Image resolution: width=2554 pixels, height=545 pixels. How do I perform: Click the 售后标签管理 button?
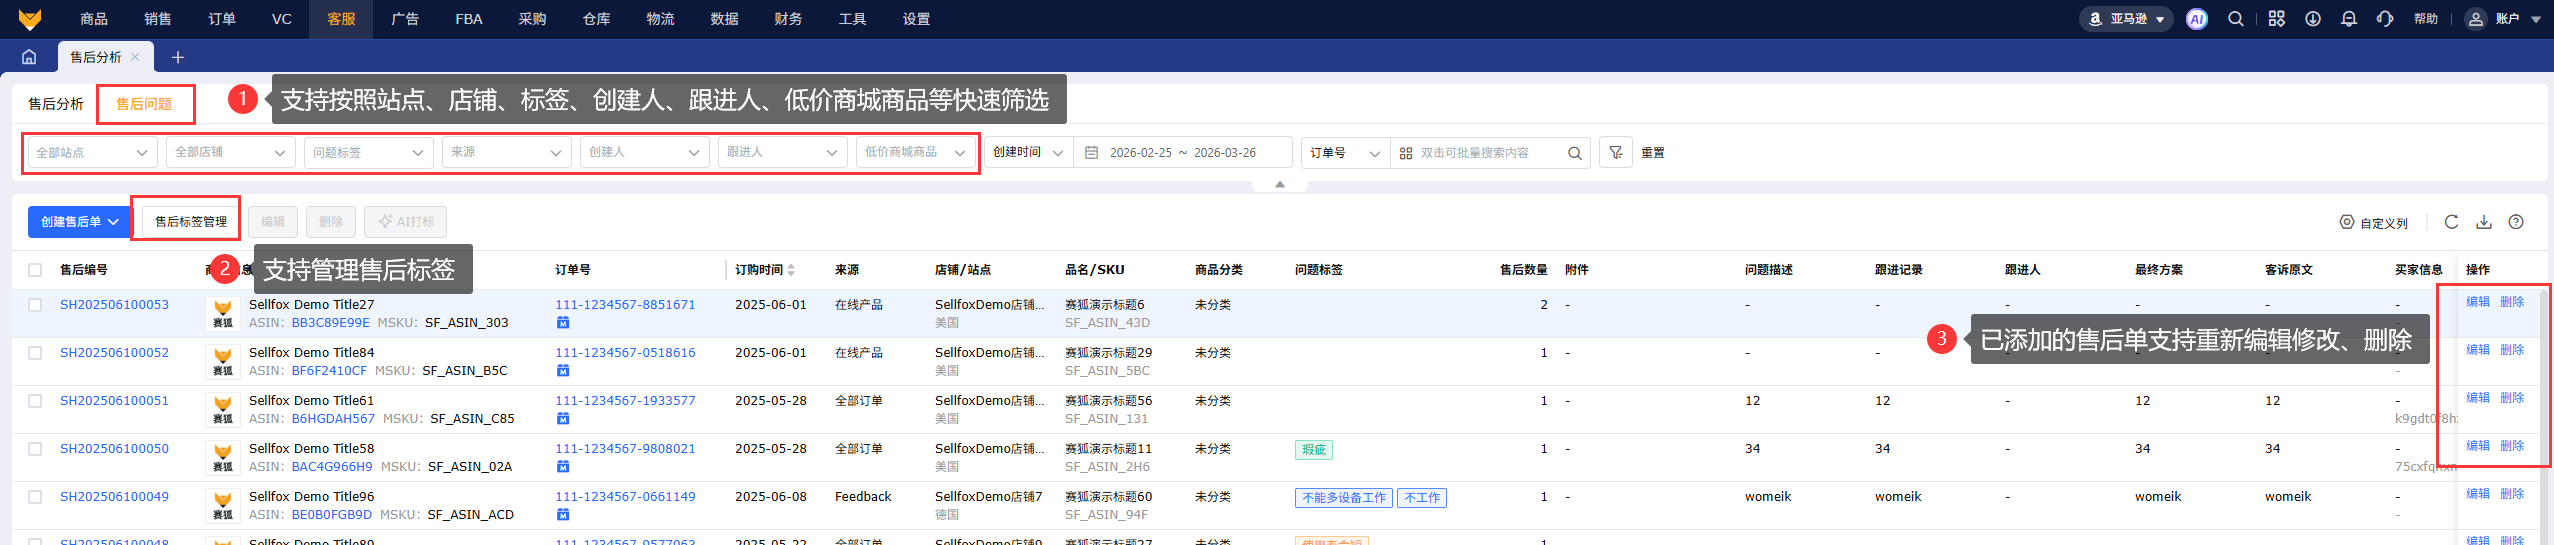tap(190, 222)
